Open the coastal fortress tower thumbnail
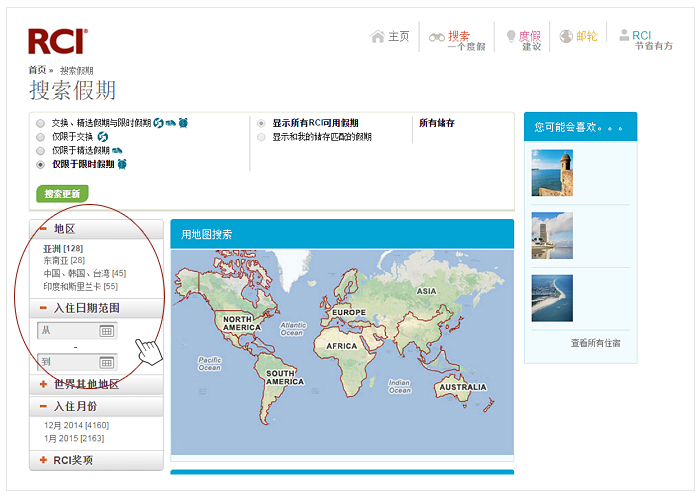Viewport: 700px width, 500px height. [x=552, y=173]
